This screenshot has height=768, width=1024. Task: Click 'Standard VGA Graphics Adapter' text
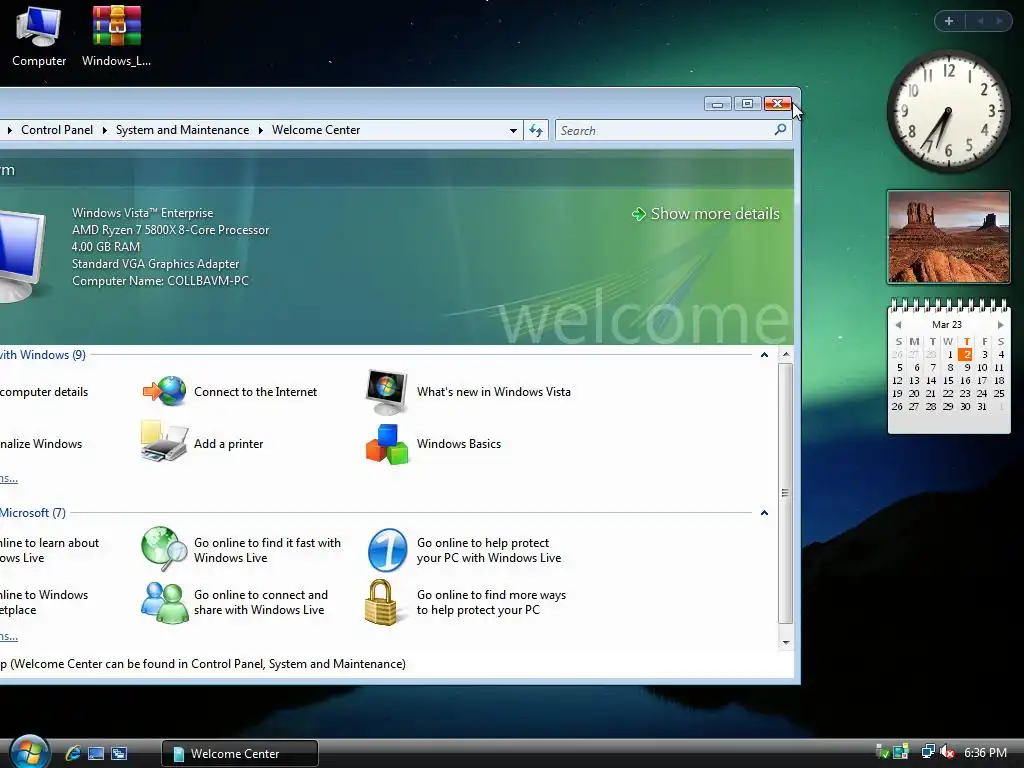[x=155, y=264]
